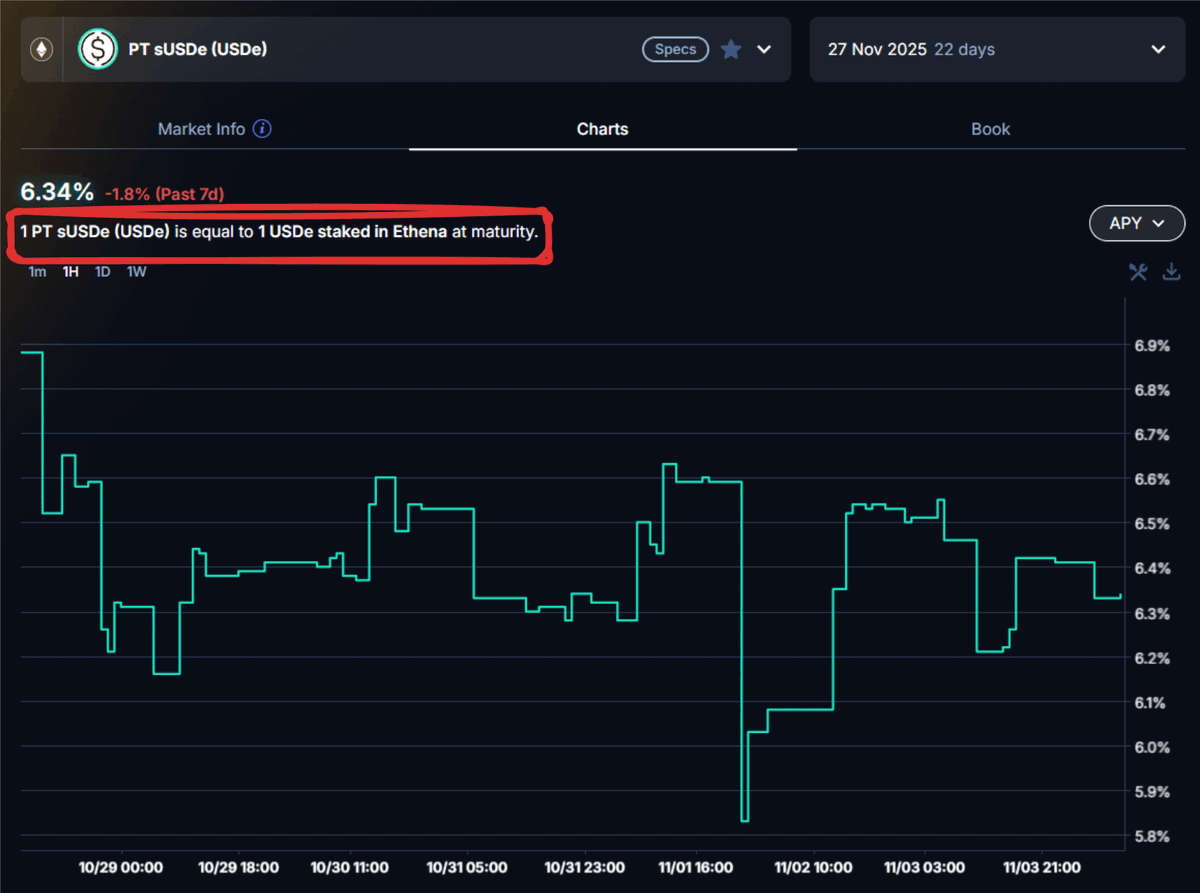Screen dimensions: 1200x893
Task: Click the 6.5% y-axis label
Action: point(1150,524)
